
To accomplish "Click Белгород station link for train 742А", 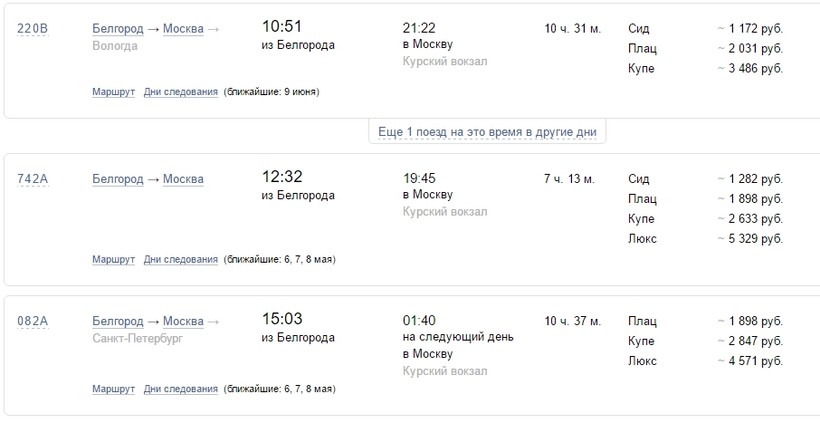I will point(117,180).
